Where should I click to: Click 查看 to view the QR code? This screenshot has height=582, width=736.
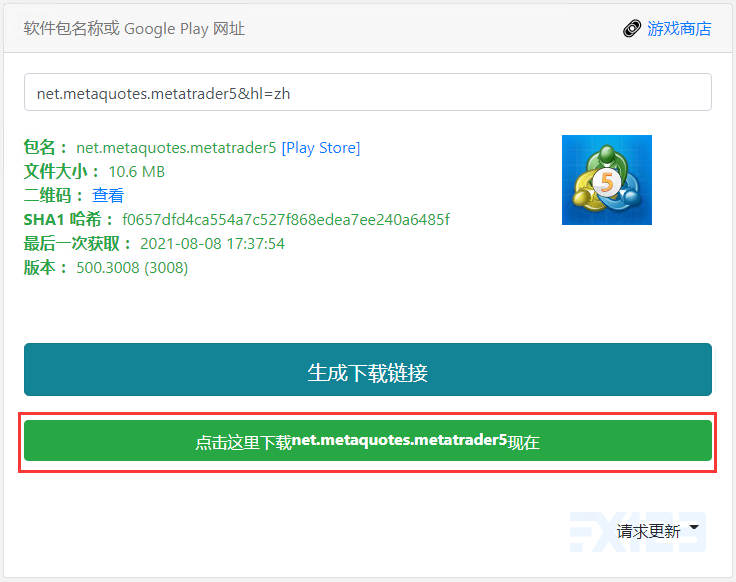tap(108, 195)
